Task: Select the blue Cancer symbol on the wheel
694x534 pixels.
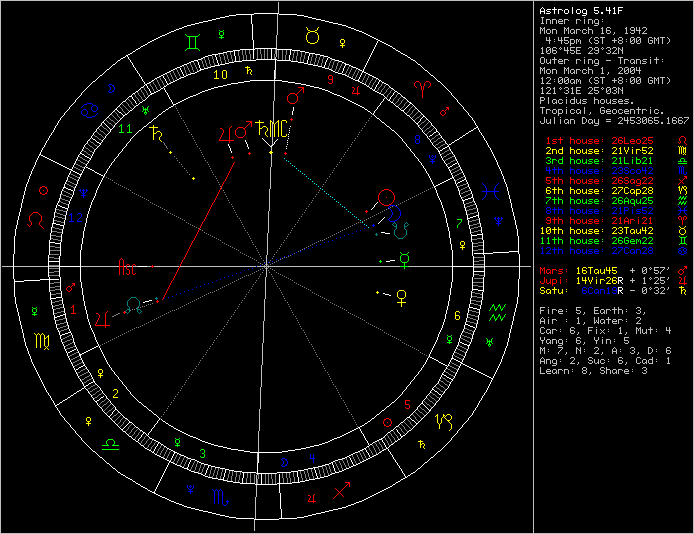Action: click(89, 108)
